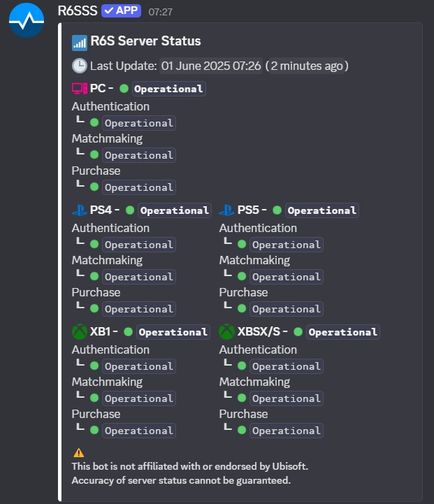Click the R6S Server Status embed title

[146, 41]
